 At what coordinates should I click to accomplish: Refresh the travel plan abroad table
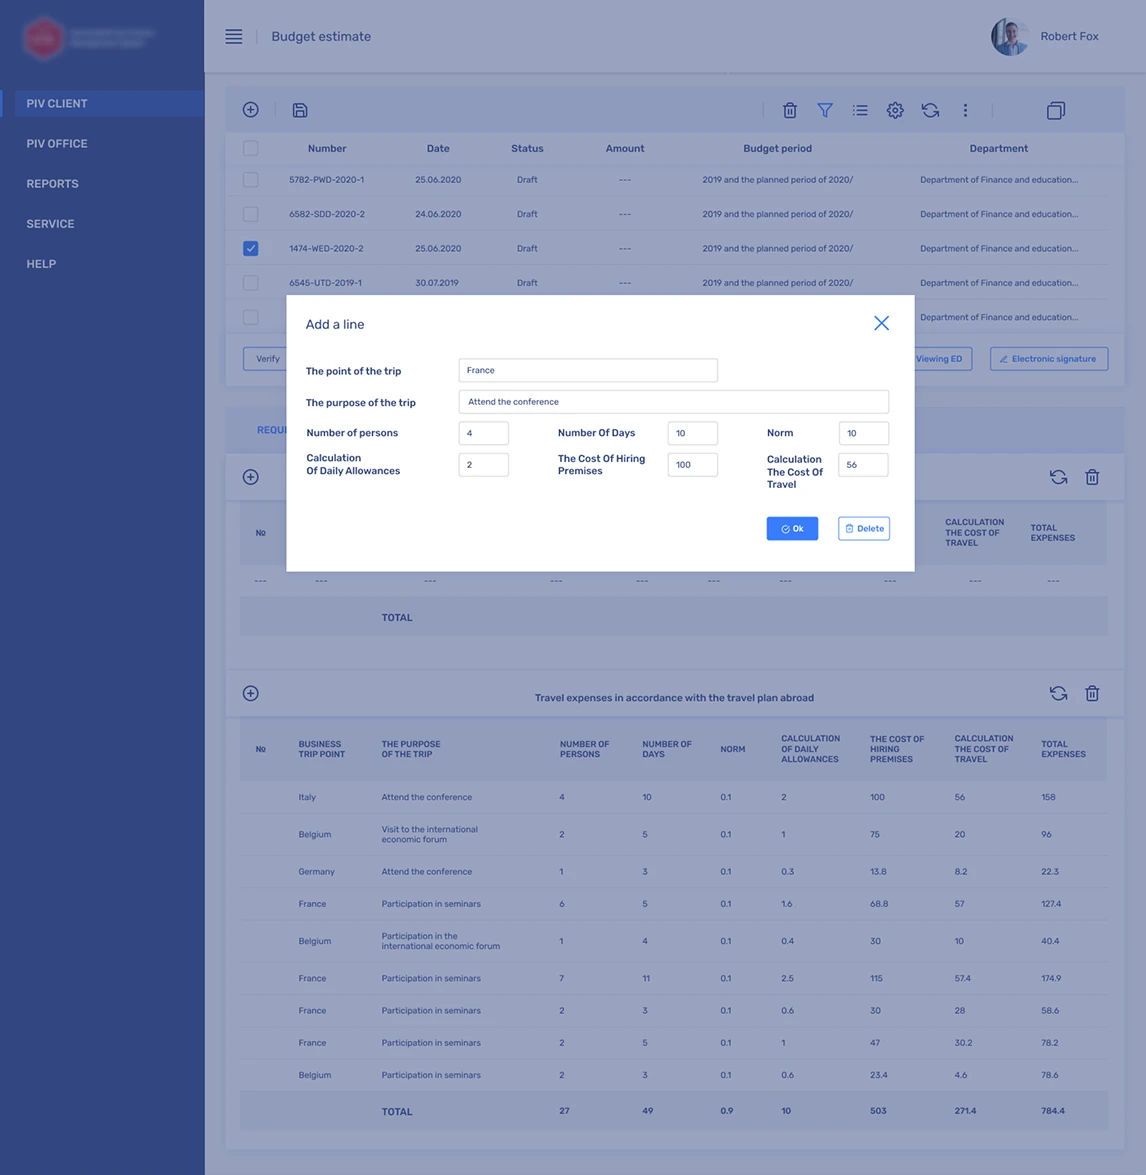(x=1058, y=693)
